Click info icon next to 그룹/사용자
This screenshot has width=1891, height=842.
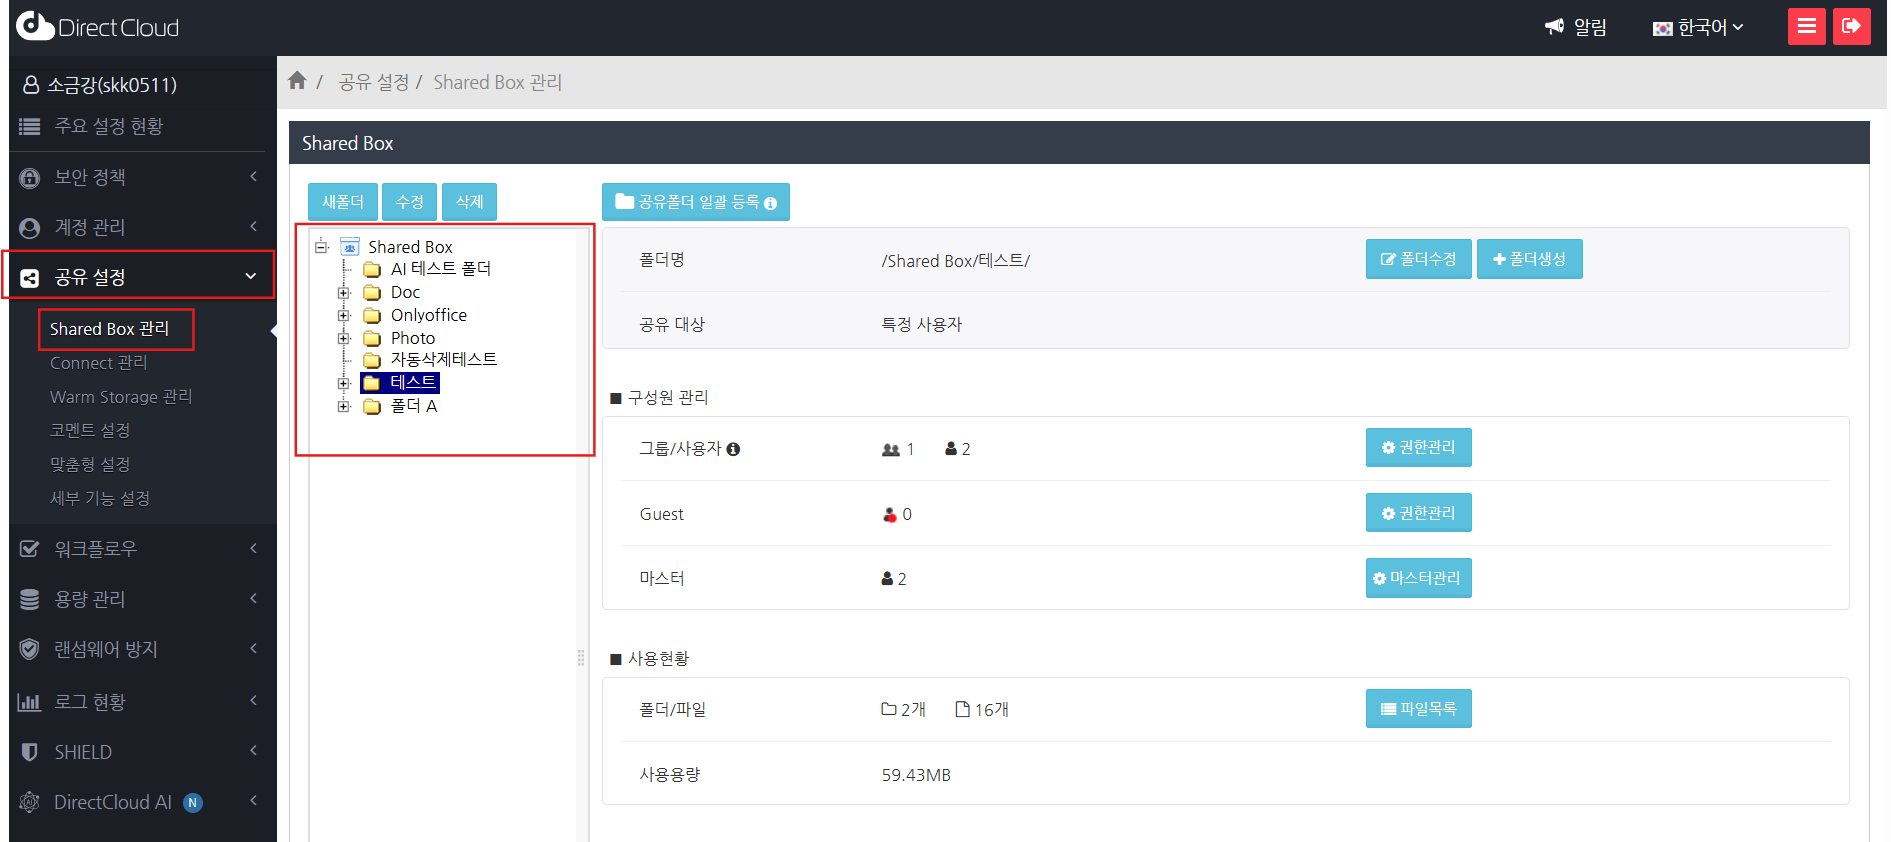[733, 449]
